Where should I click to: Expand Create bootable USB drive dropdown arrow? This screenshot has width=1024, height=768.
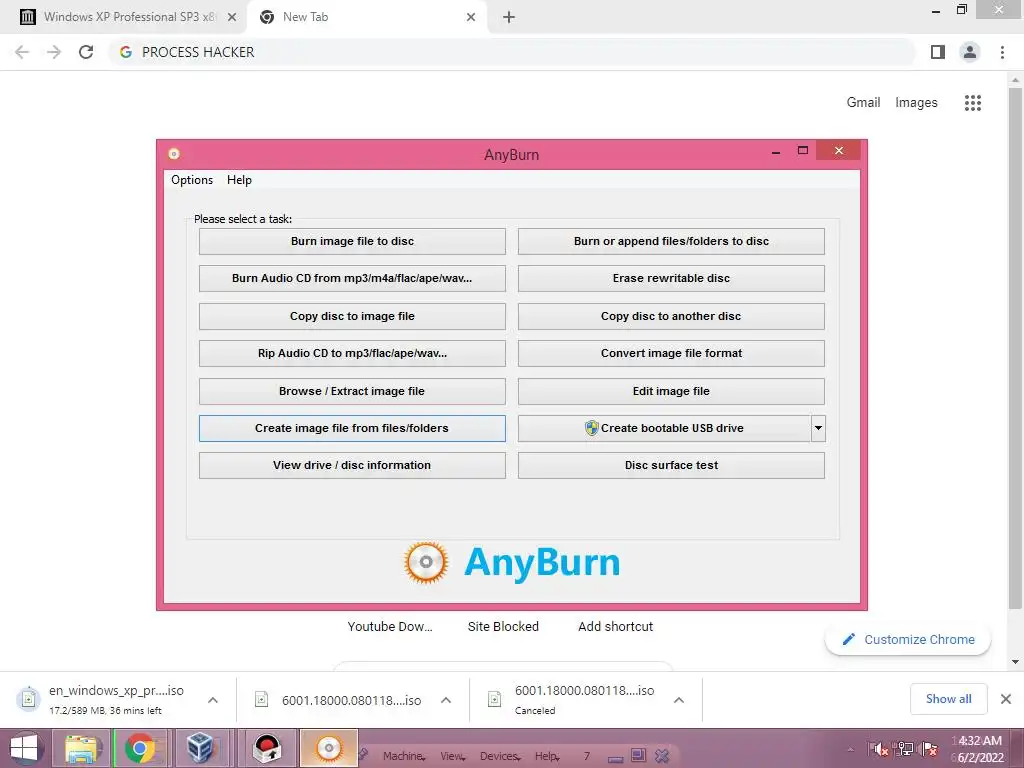coord(818,428)
